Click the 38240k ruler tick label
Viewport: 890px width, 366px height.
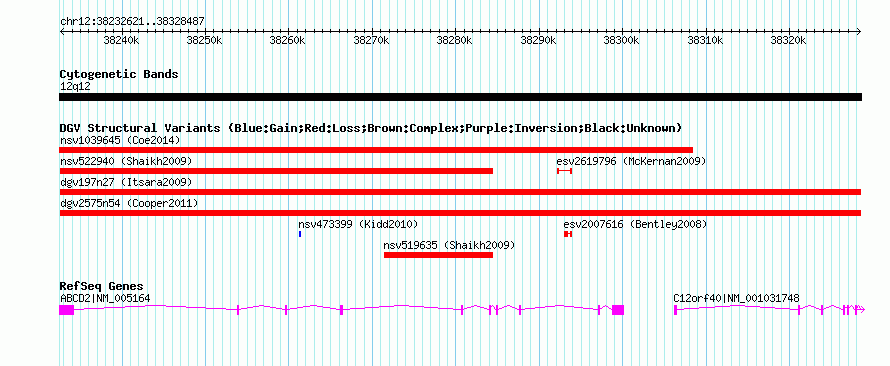point(121,40)
